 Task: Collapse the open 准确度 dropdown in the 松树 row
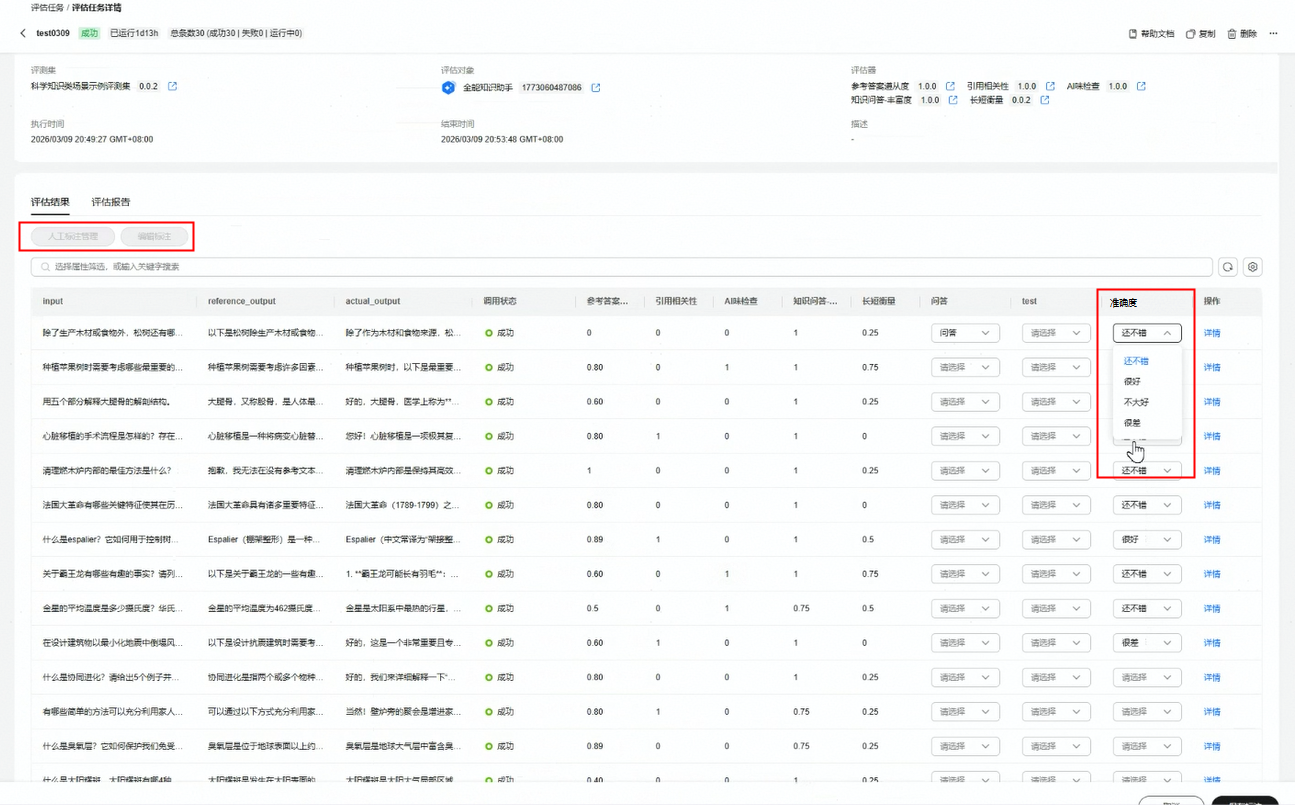[1147, 333]
